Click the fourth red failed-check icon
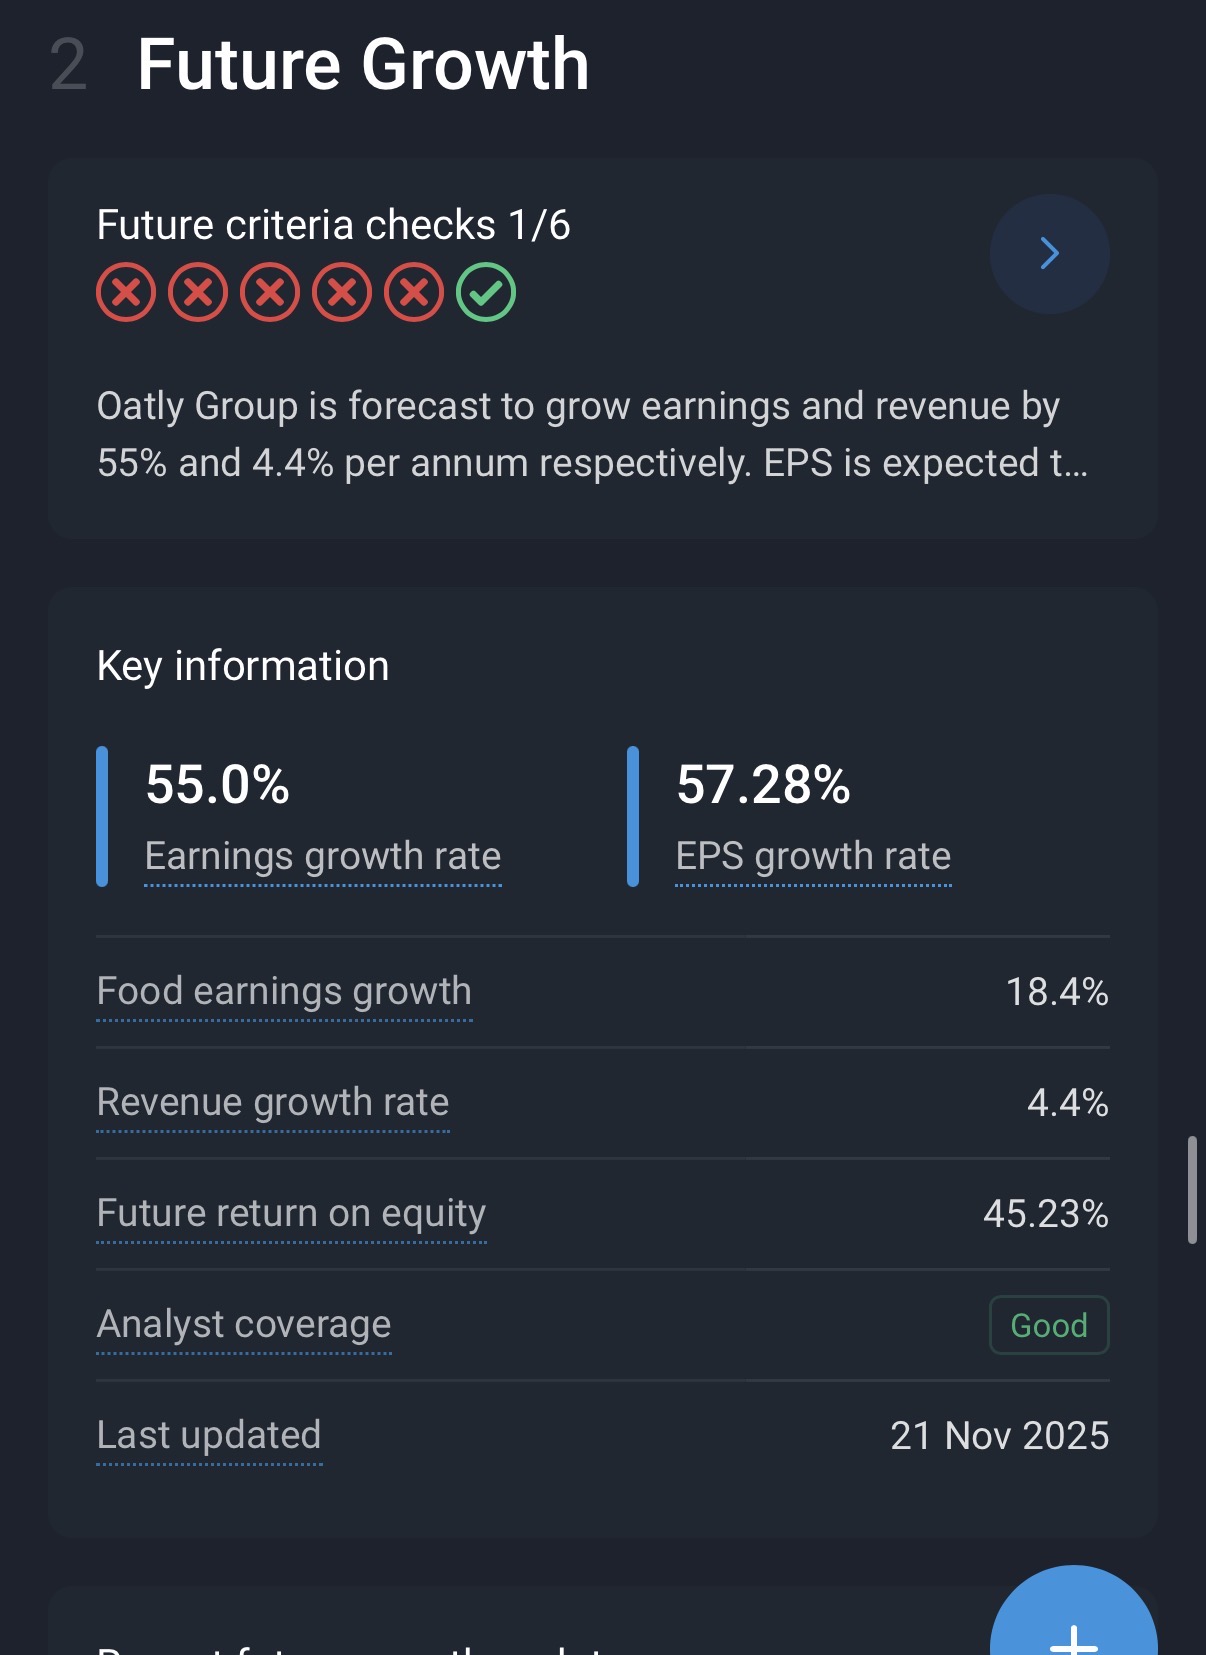The image size is (1206, 1655). [x=342, y=293]
